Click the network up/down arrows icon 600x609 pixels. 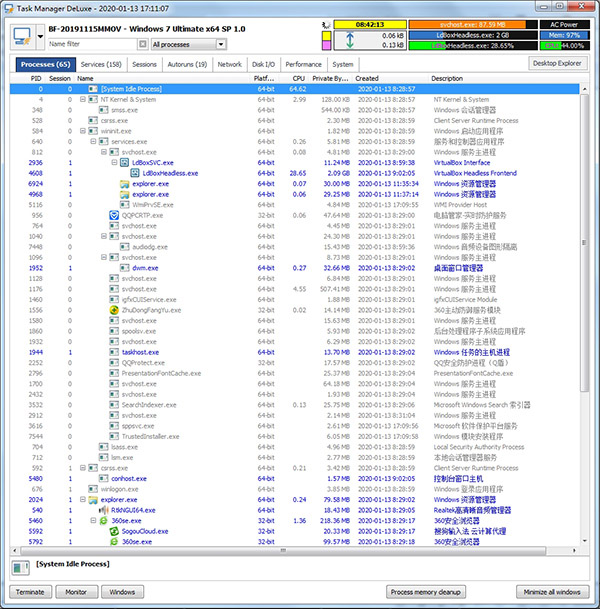coord(350,40)
